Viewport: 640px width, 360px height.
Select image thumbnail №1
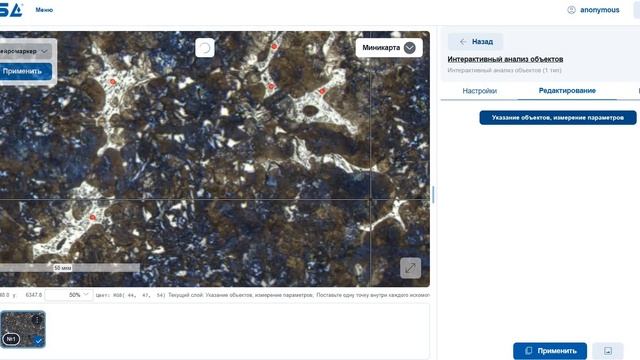click(x=23, y=329)
